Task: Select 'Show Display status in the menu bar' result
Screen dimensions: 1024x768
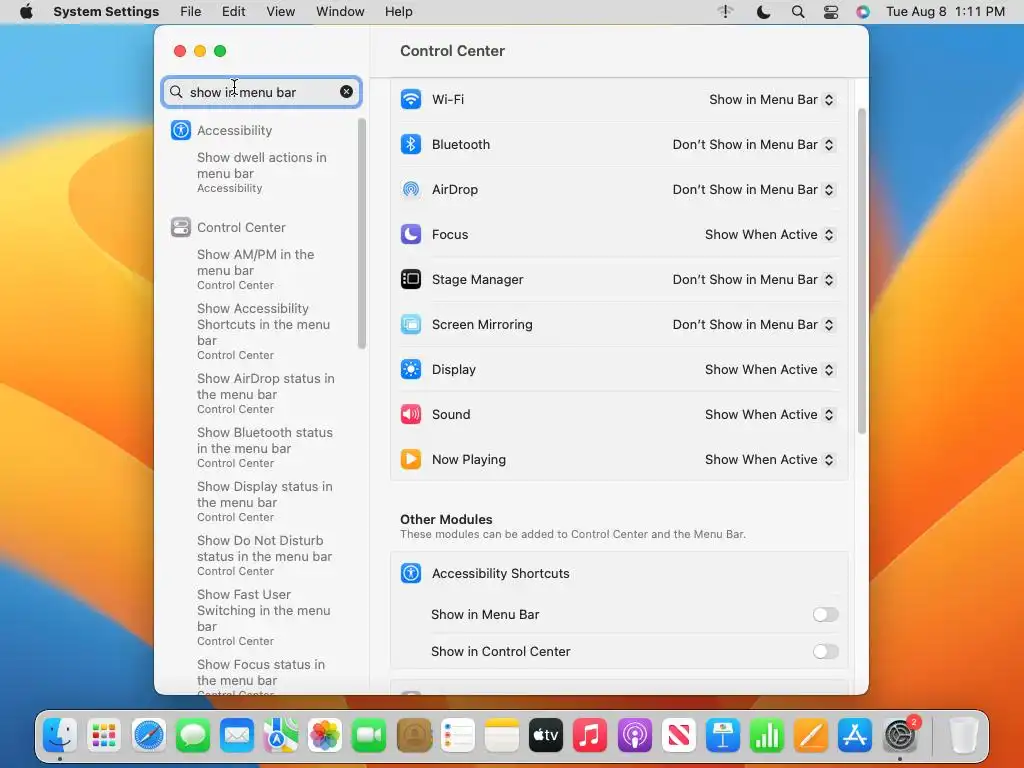Action: [264, 502]
